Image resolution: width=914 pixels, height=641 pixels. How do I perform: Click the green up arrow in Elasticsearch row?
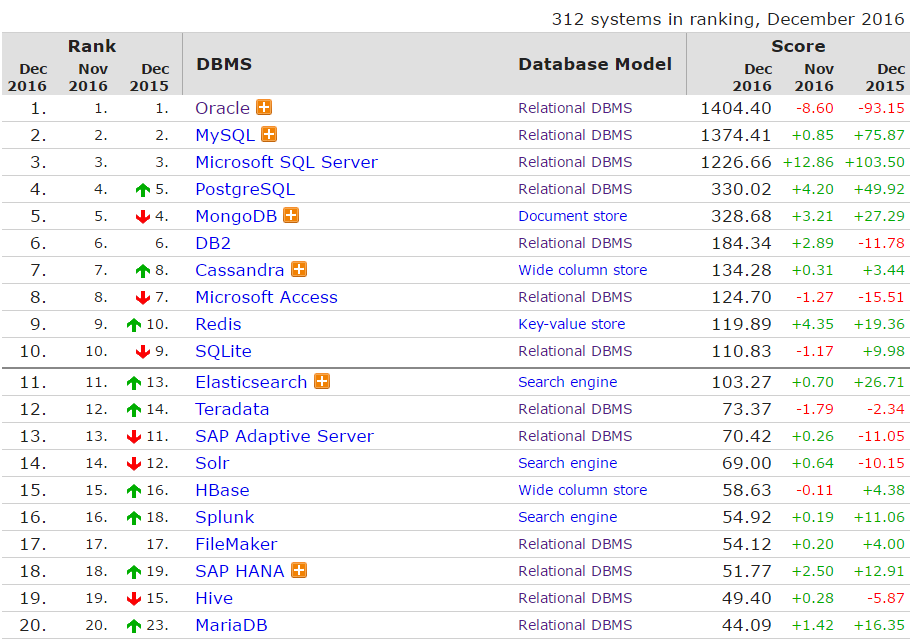point(134,383)
